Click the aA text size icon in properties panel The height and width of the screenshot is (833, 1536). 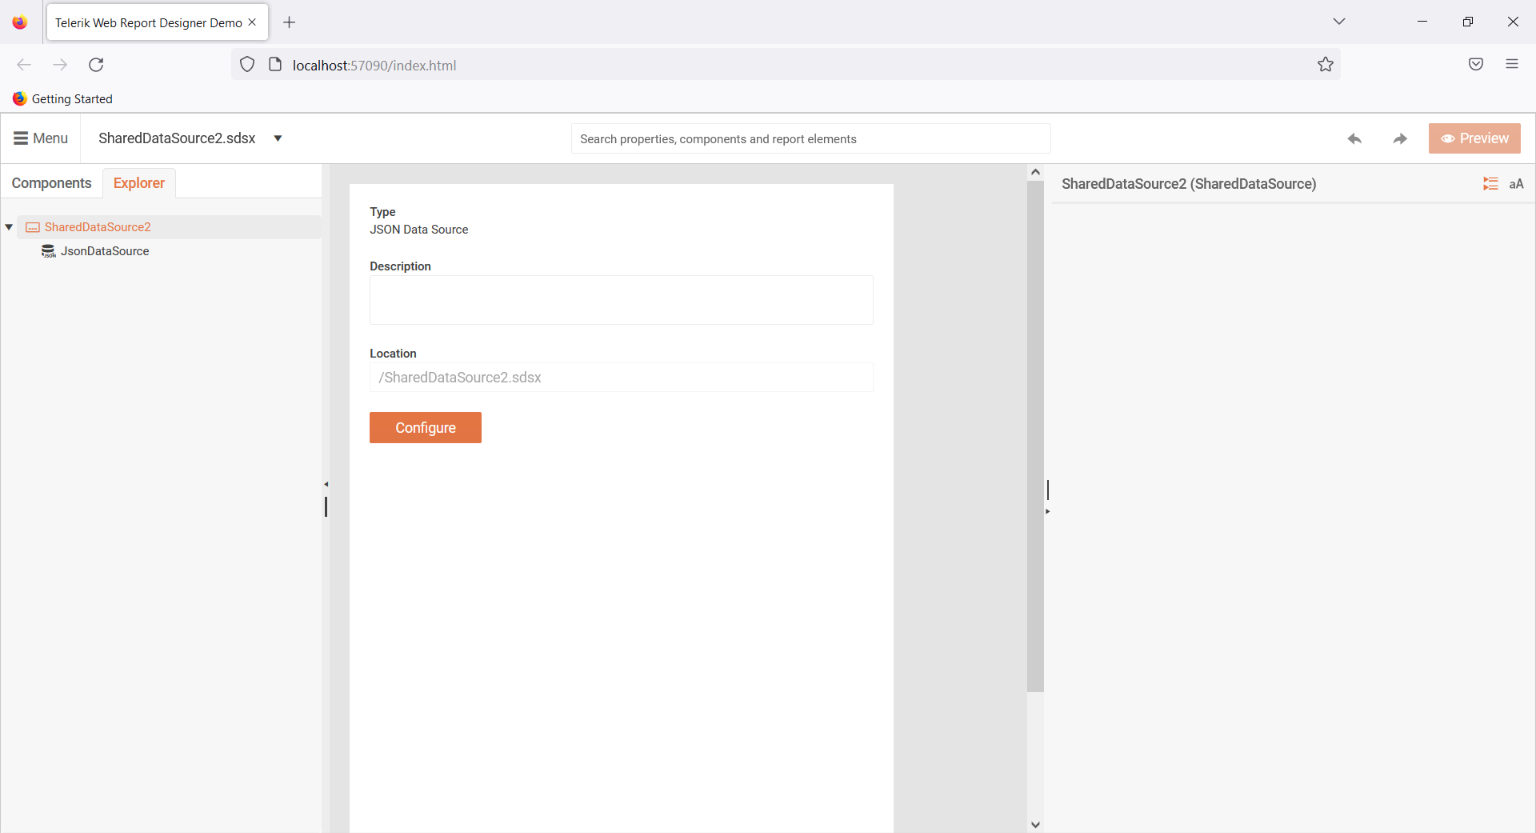1516,184
